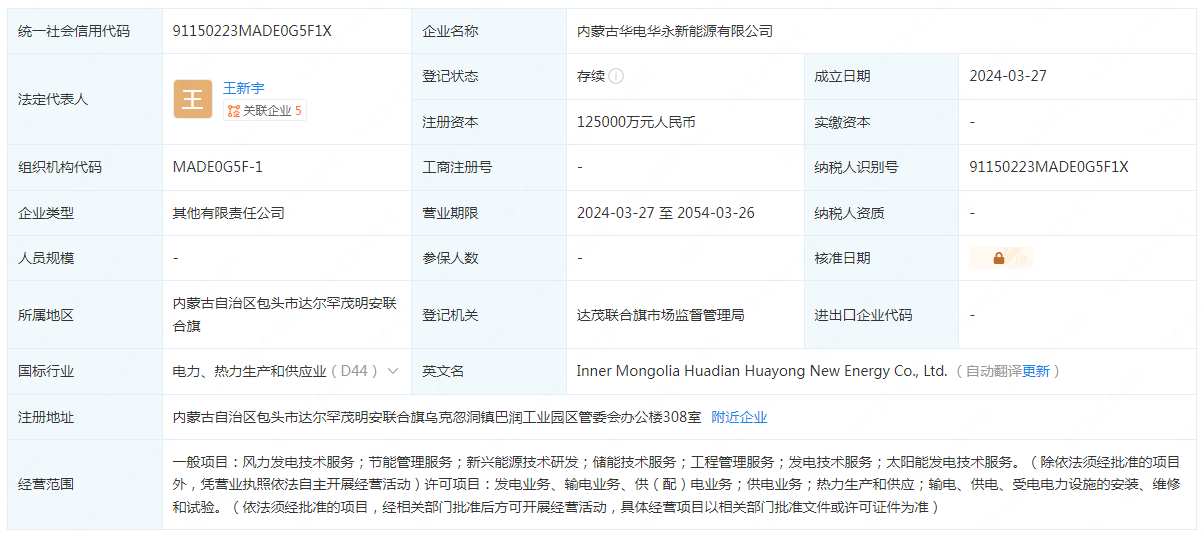
Task: Click the 参保人数 label cell
Action: 488,258
